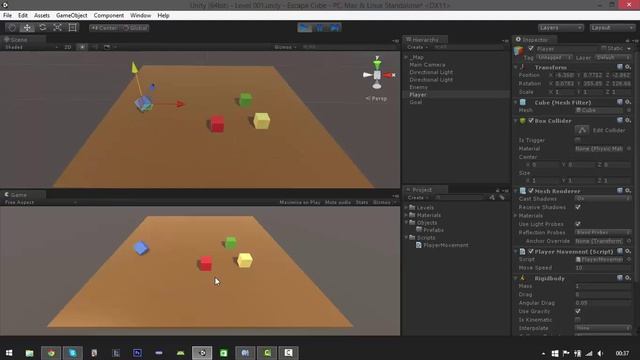This screenshot has height=360, width=640.
Task: Toggle 2D scene view mode
Action: tap(68, 47)
